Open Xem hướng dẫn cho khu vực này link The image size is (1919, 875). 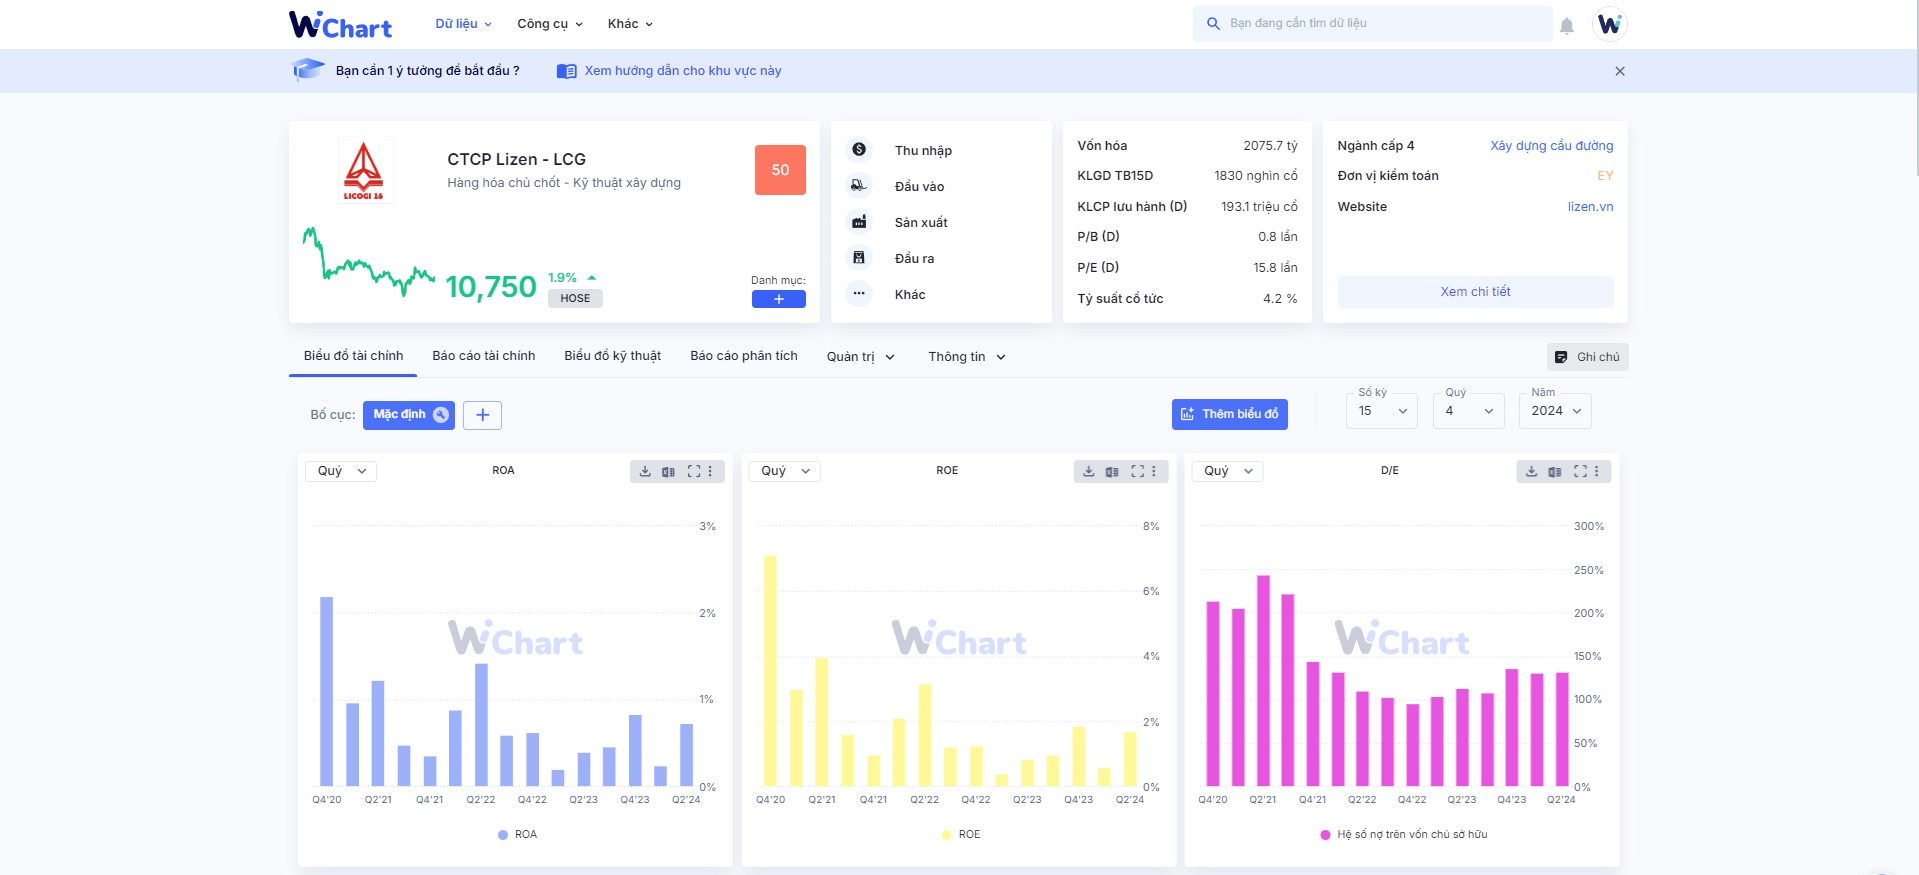tap(669, 71)
